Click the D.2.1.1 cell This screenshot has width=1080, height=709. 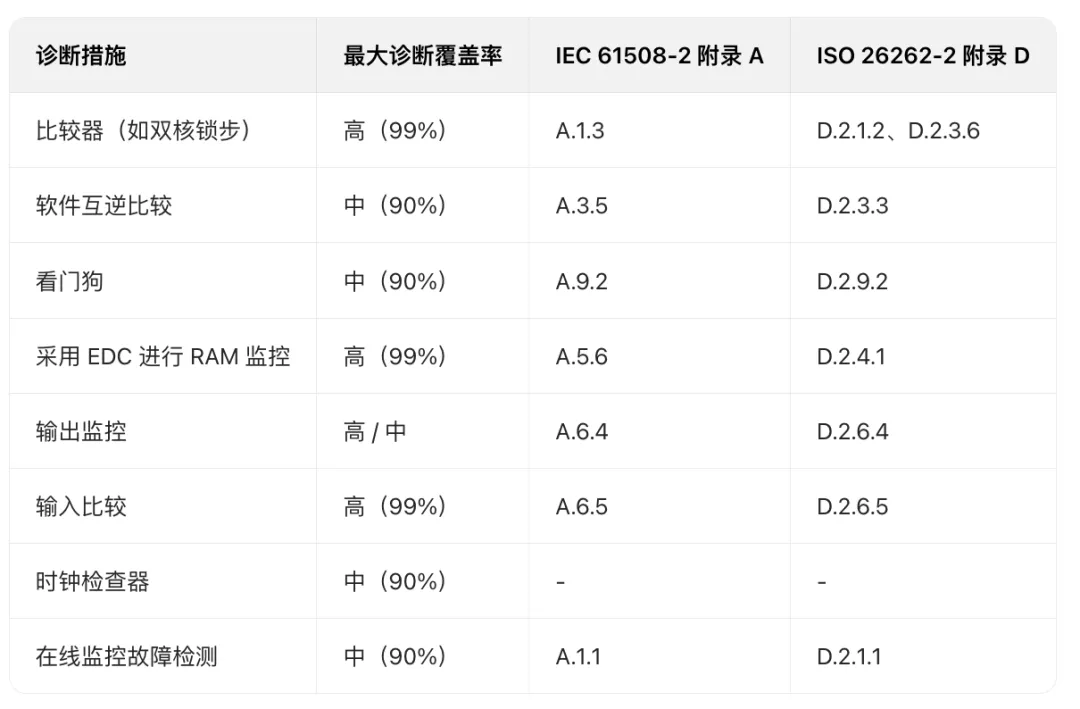850,657
